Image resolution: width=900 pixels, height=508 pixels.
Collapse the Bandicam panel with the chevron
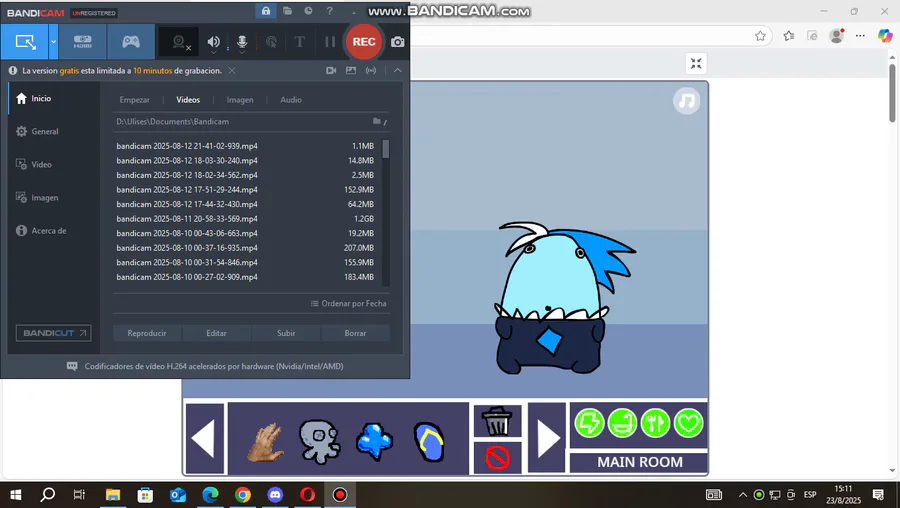coord(397,71)
